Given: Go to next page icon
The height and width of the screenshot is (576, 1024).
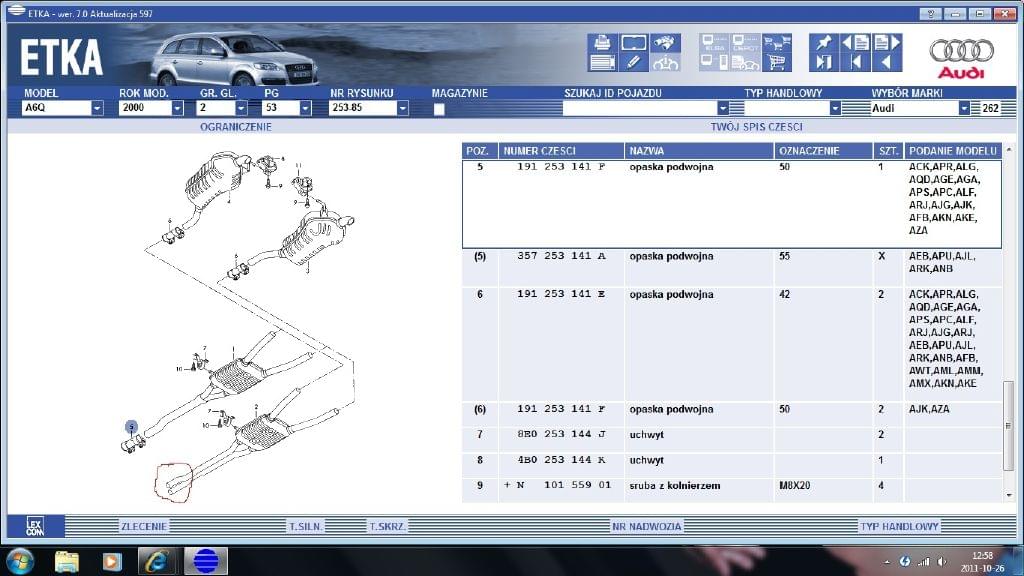Looking at the screenshot, I should pyautogui.click(x=887, y=43).
